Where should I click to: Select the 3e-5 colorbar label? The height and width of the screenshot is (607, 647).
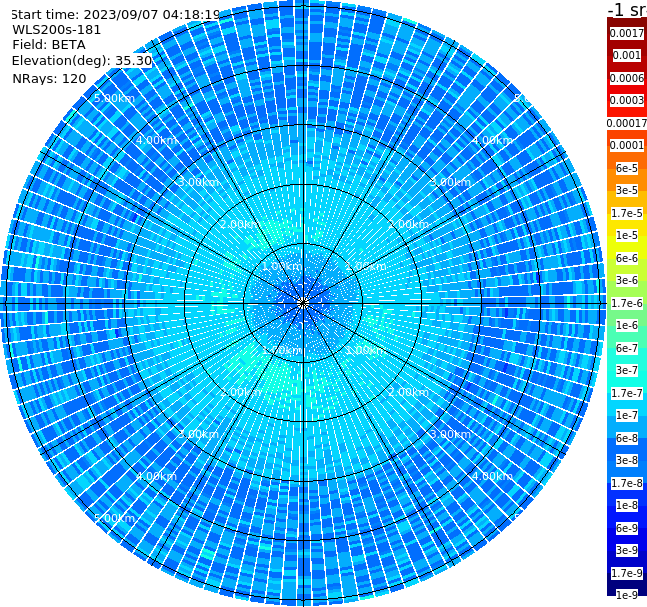click(627, 190)
